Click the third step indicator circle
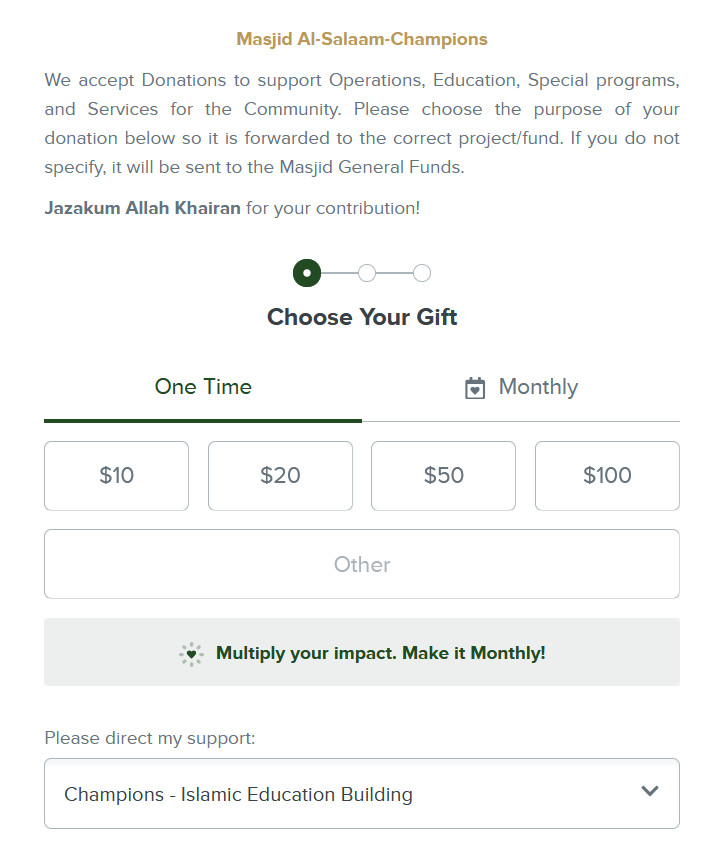722x849 pixels. pyautogui.click(x=422, y=272)
